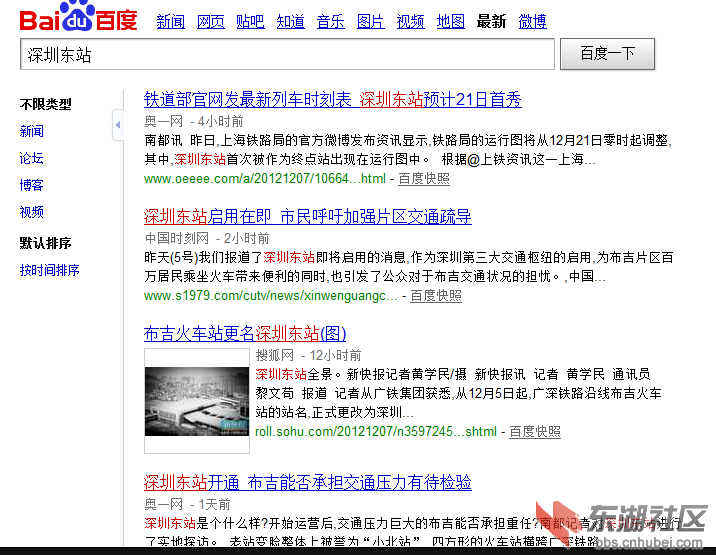716x555 pixels.
Task: Open the 贴吧 tab
Action: point(250,21)
